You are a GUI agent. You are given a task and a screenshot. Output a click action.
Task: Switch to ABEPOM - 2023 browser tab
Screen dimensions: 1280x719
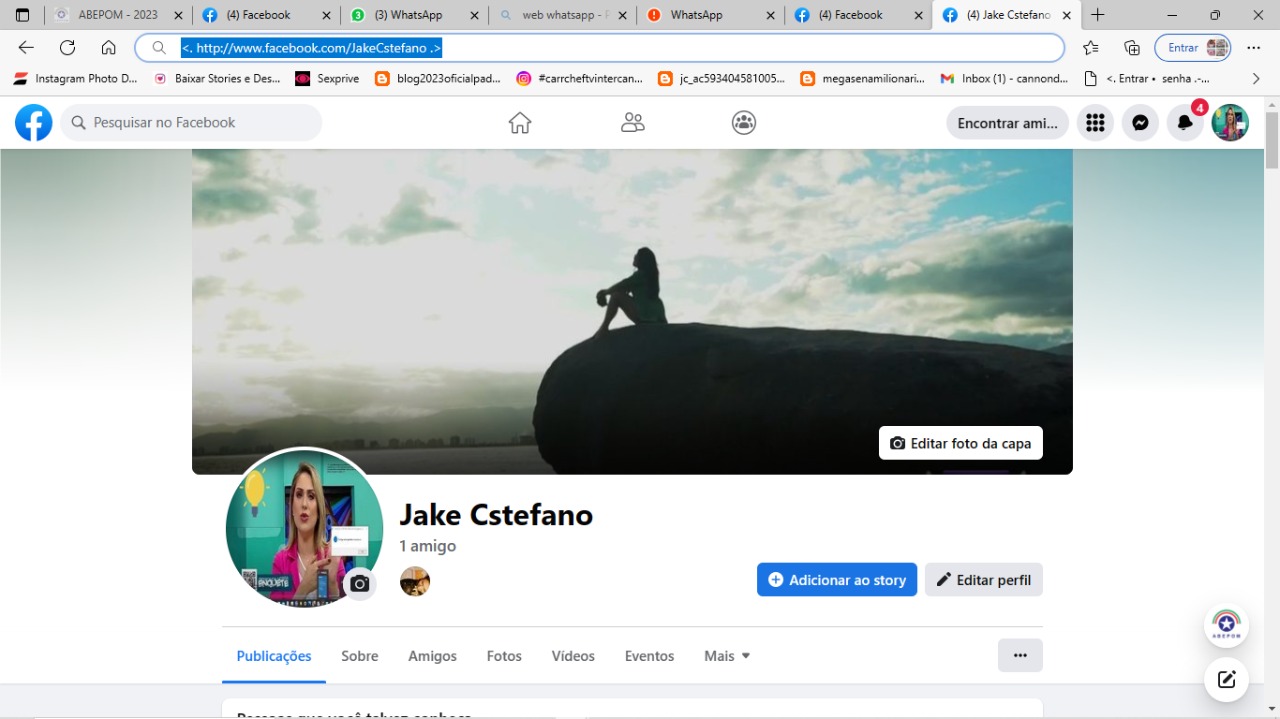(x=118, y=15)
